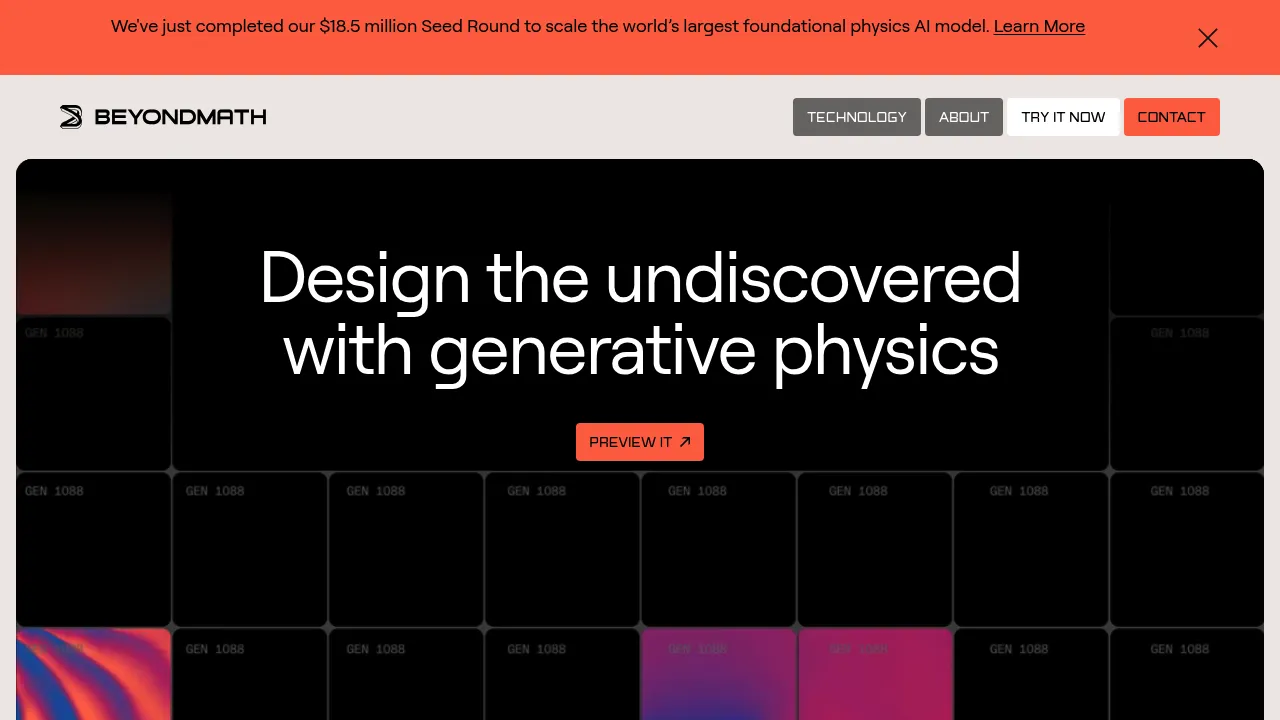Click the Preview It button
This screenshot has width=1280, height=720.
pos(640,442)
